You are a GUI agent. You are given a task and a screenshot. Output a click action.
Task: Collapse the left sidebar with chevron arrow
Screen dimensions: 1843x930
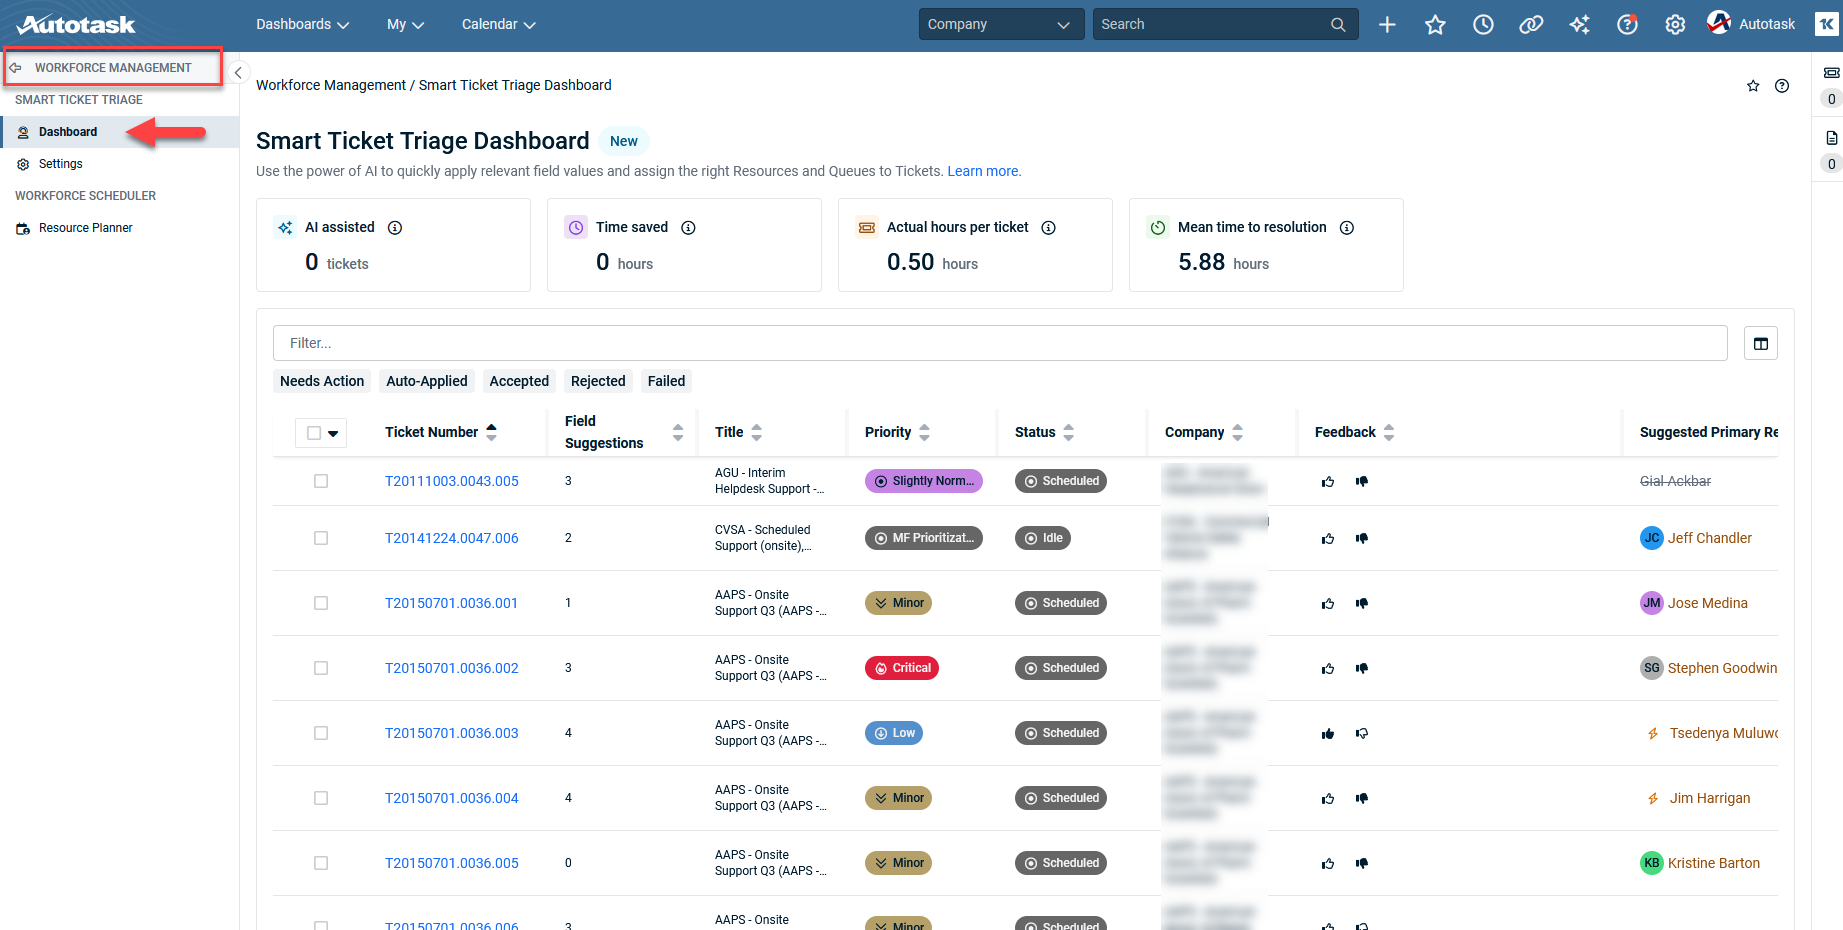tap(238, 73)
